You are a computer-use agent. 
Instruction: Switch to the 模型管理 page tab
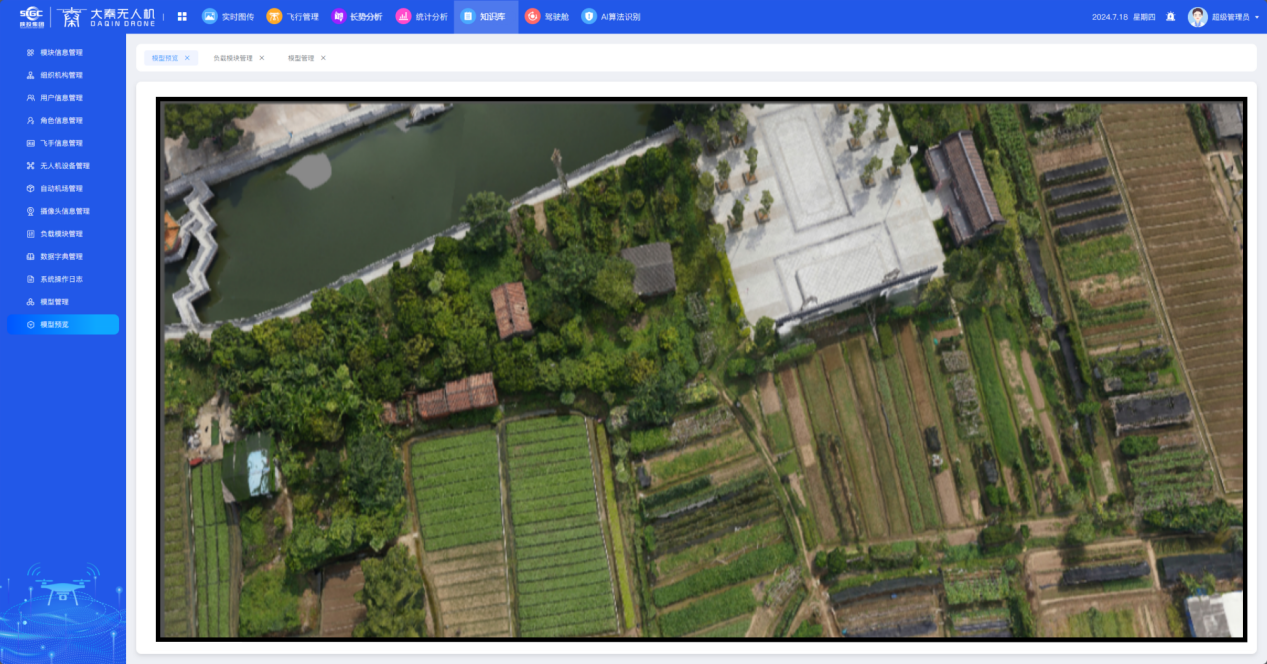[x=301, y=58]
